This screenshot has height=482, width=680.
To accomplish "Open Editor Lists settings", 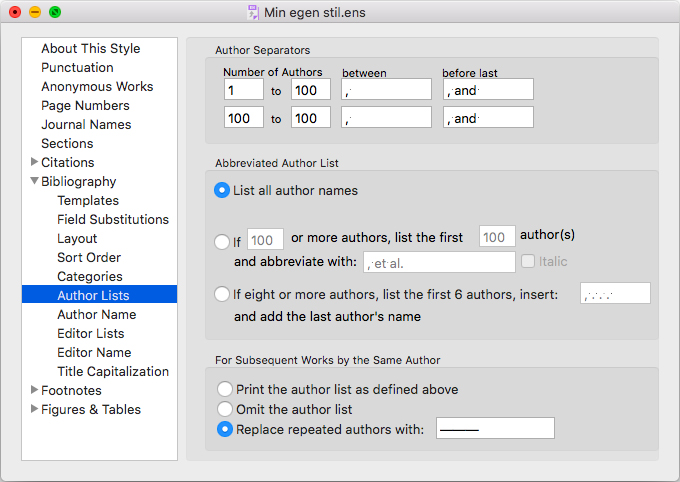I will coord(91,333).
